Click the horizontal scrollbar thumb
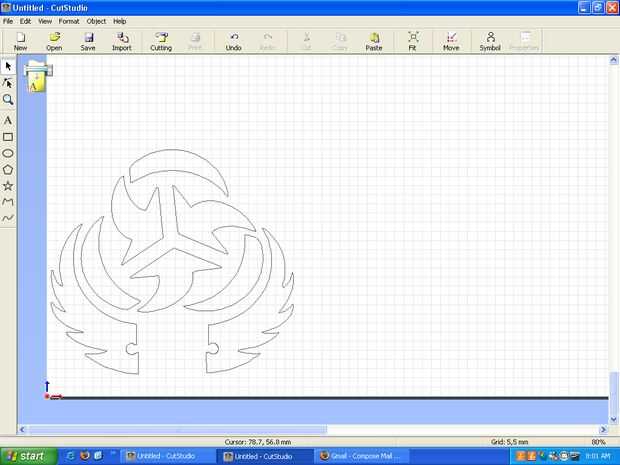 (178, 429)
